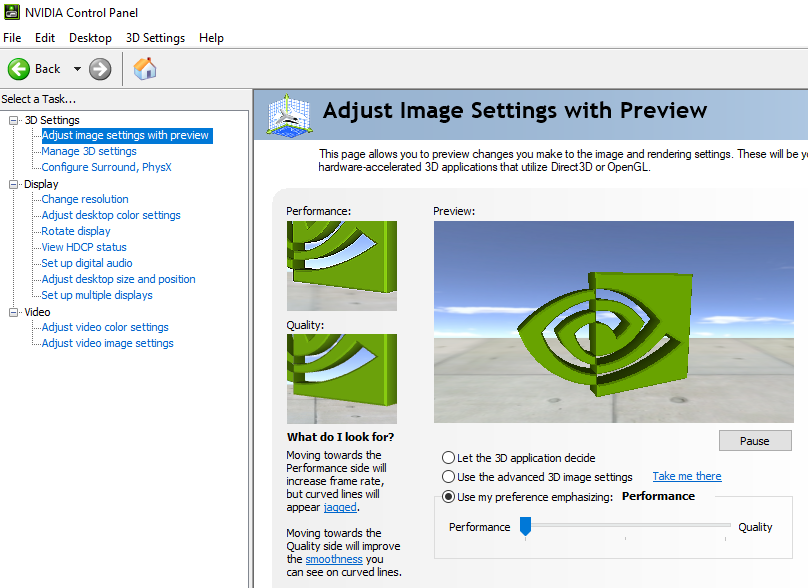The image size is (808, 588).
Task: Click the Display tree label
Action: (x=41, y=184)
